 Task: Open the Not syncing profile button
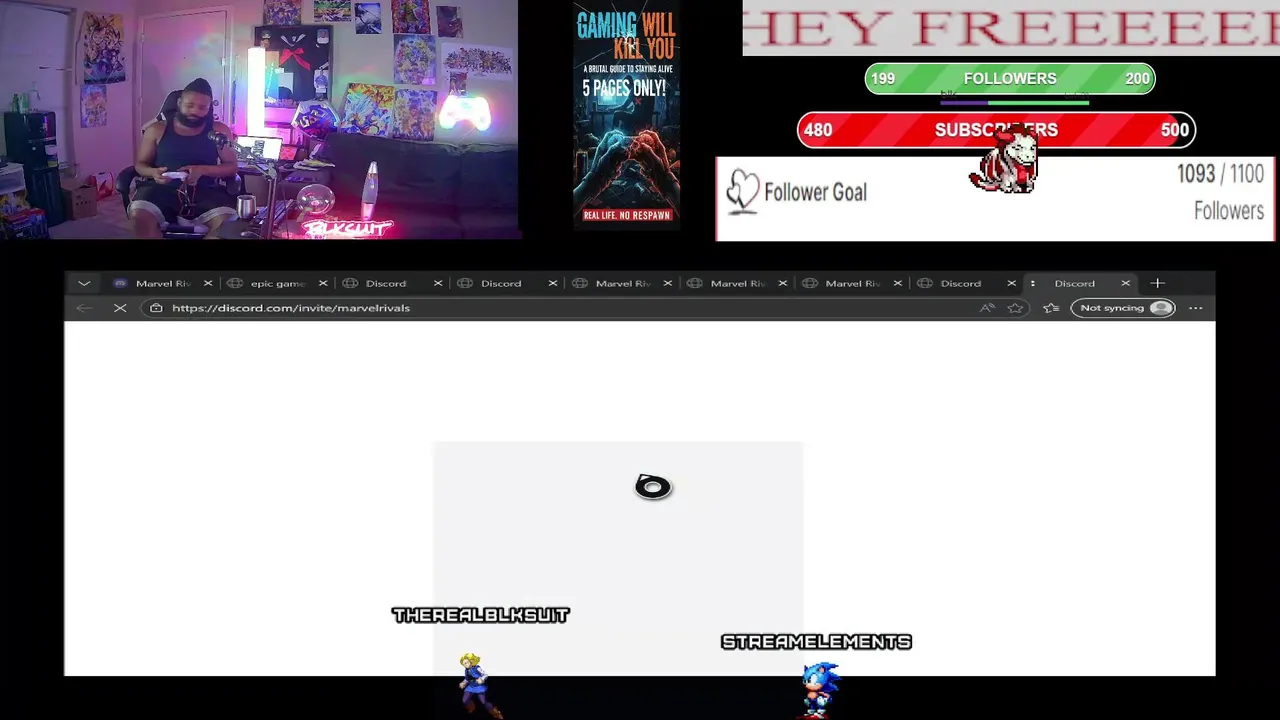[x=1123, y=308]
